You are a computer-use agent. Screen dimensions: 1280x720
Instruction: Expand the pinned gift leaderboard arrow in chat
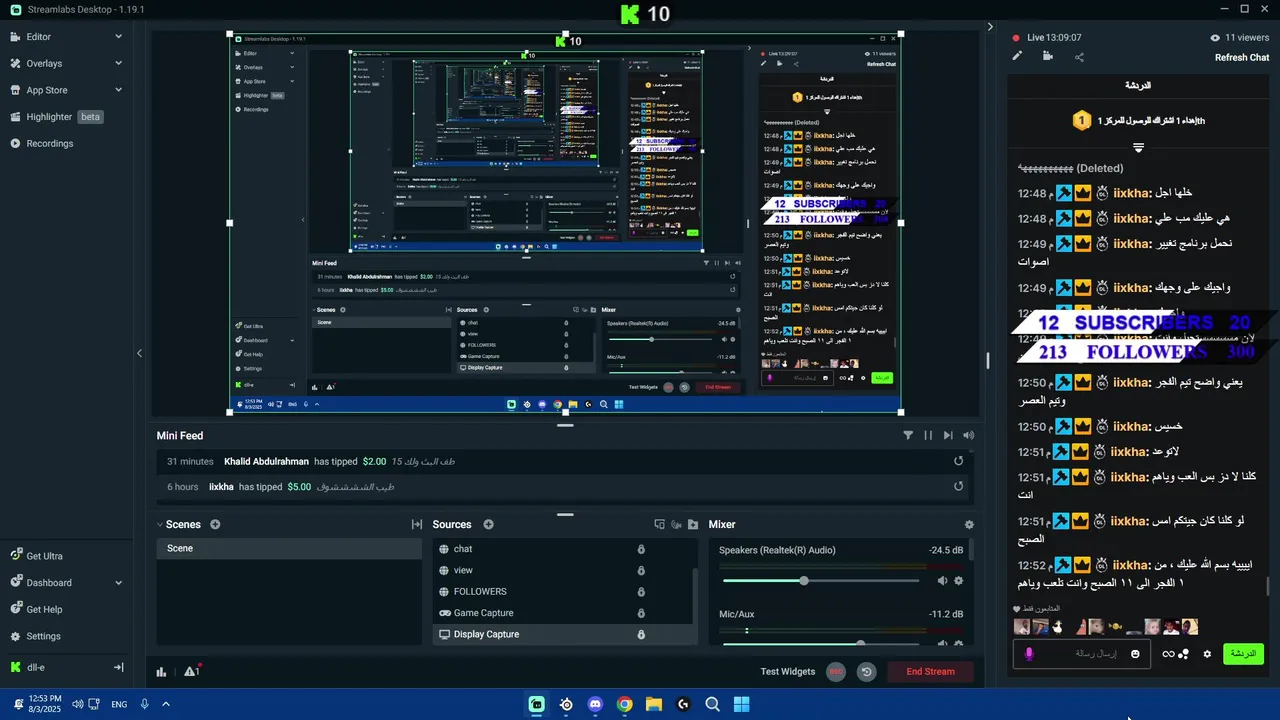(1138, 148)
